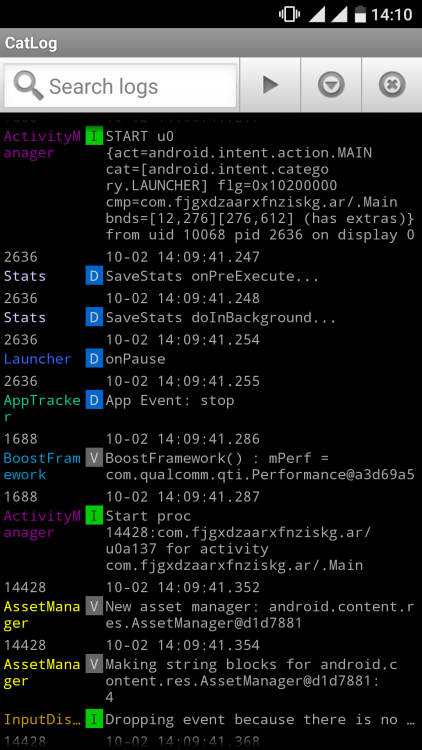Tap the BoostFramework tag label
This screenshot has height=750, width=422.
(43, 466)
